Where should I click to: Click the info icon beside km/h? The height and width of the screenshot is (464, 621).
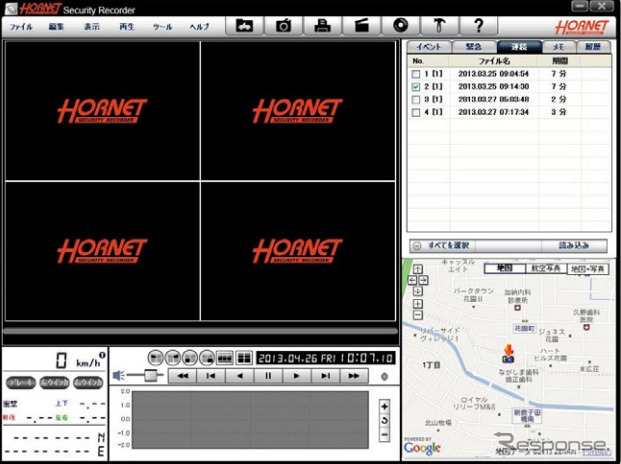(102, 355)
